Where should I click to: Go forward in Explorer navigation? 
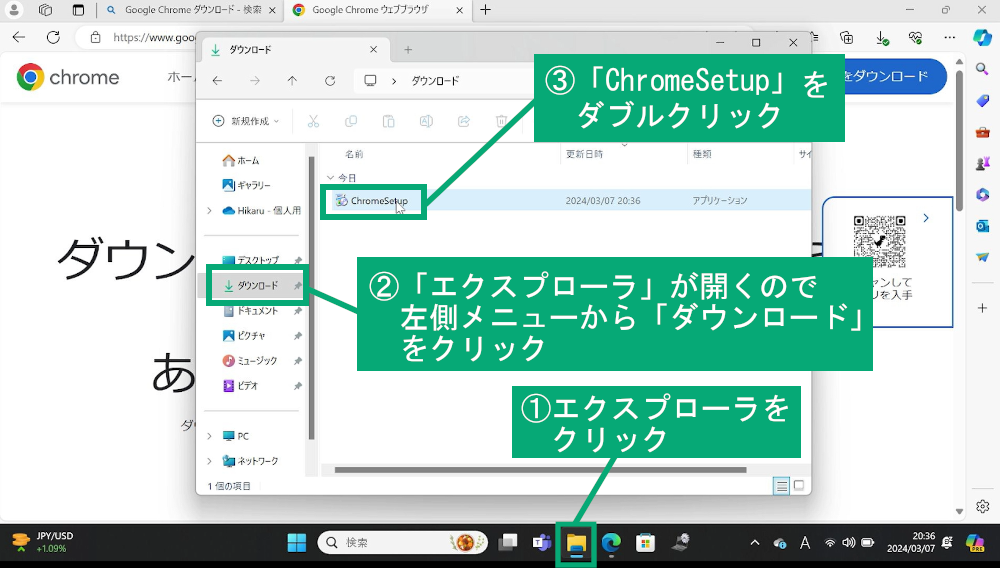click(x=255, y=81)
